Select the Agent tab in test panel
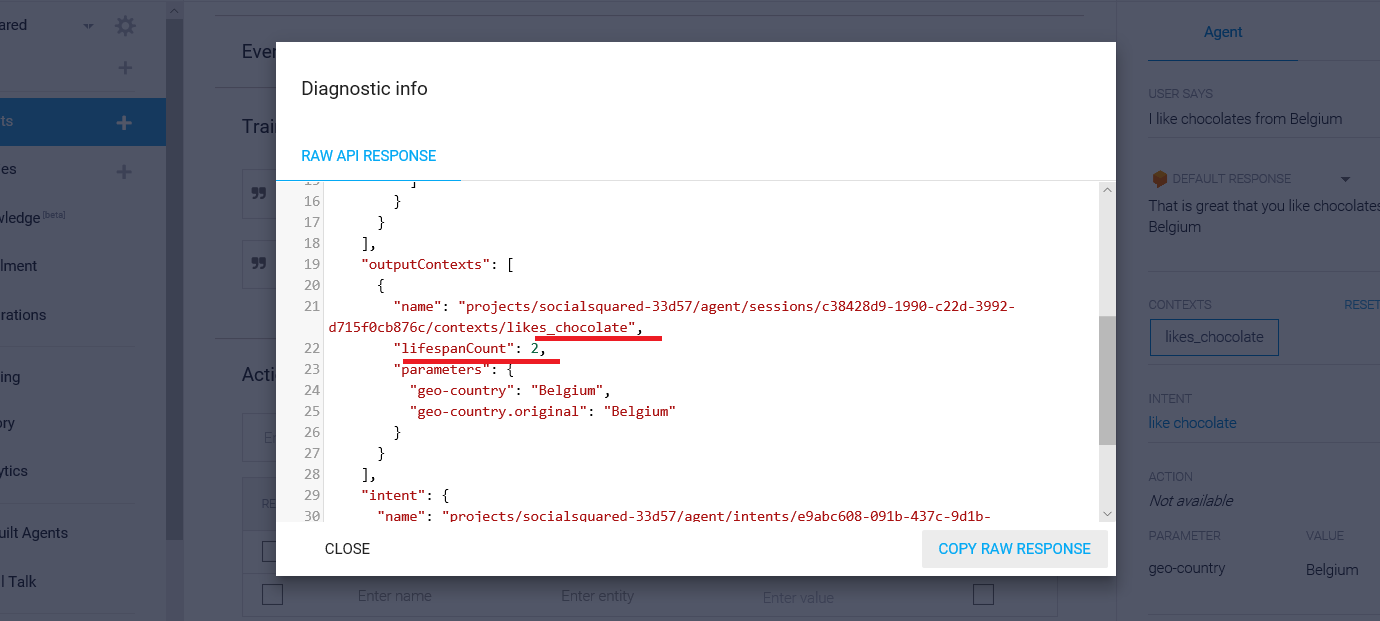Image resolution: width=1380 pixels, height=621 pixels. (1223, 32)
